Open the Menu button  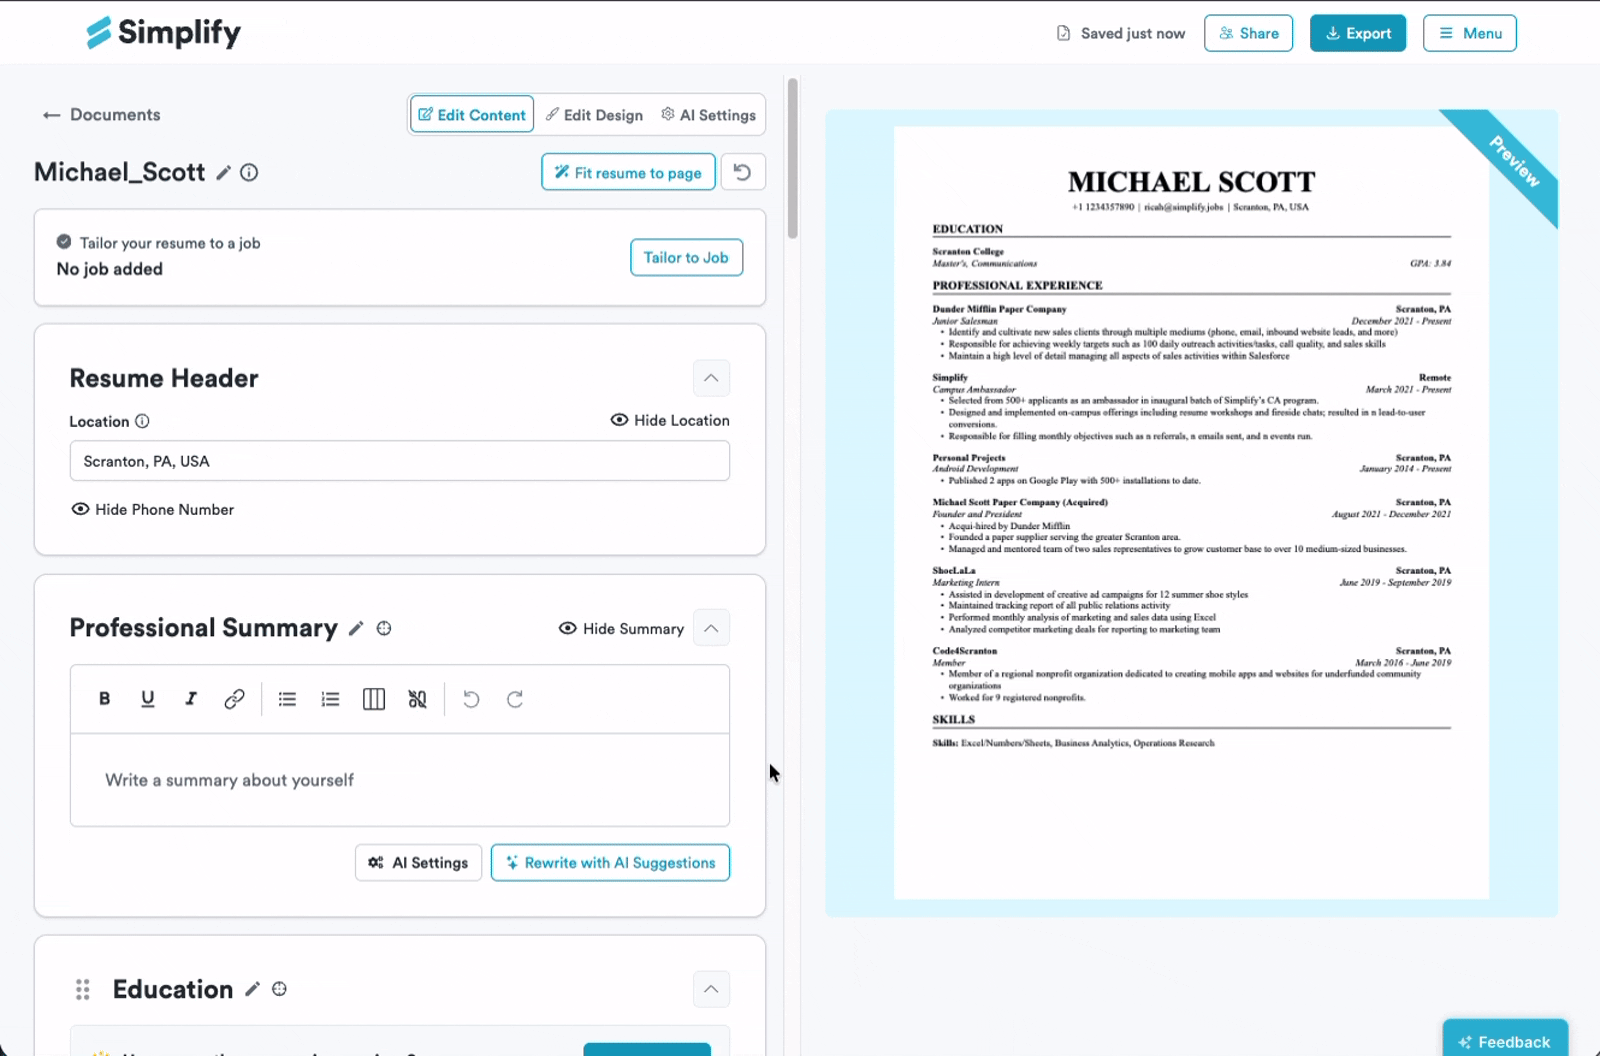click(x=1470, y=33)
